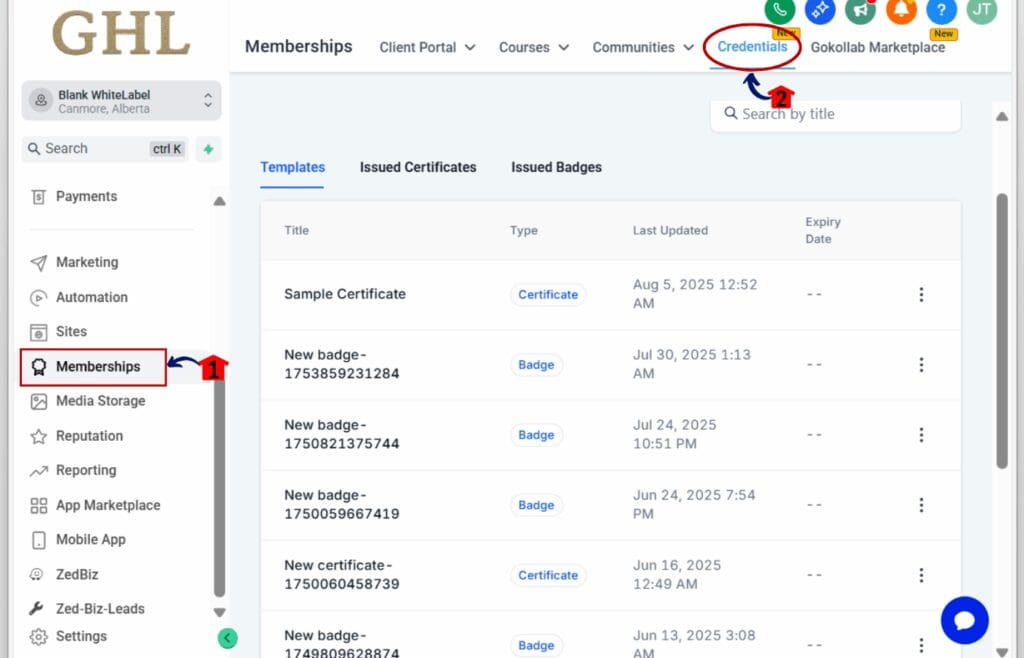The image size is (1024, 658).
Task: Click the sidebar scroll down arrow
Action: tap(219, 612)
